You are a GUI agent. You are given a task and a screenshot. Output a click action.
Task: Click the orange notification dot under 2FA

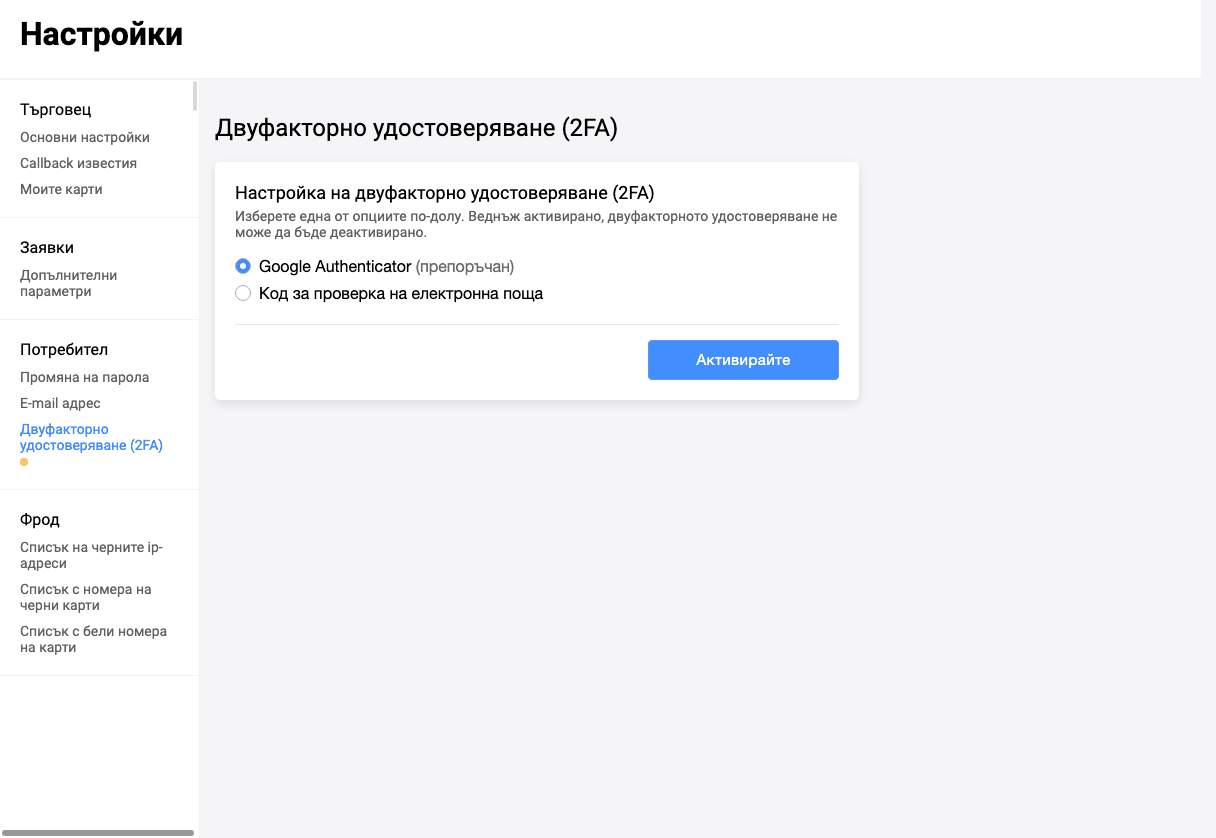point(24,462)
